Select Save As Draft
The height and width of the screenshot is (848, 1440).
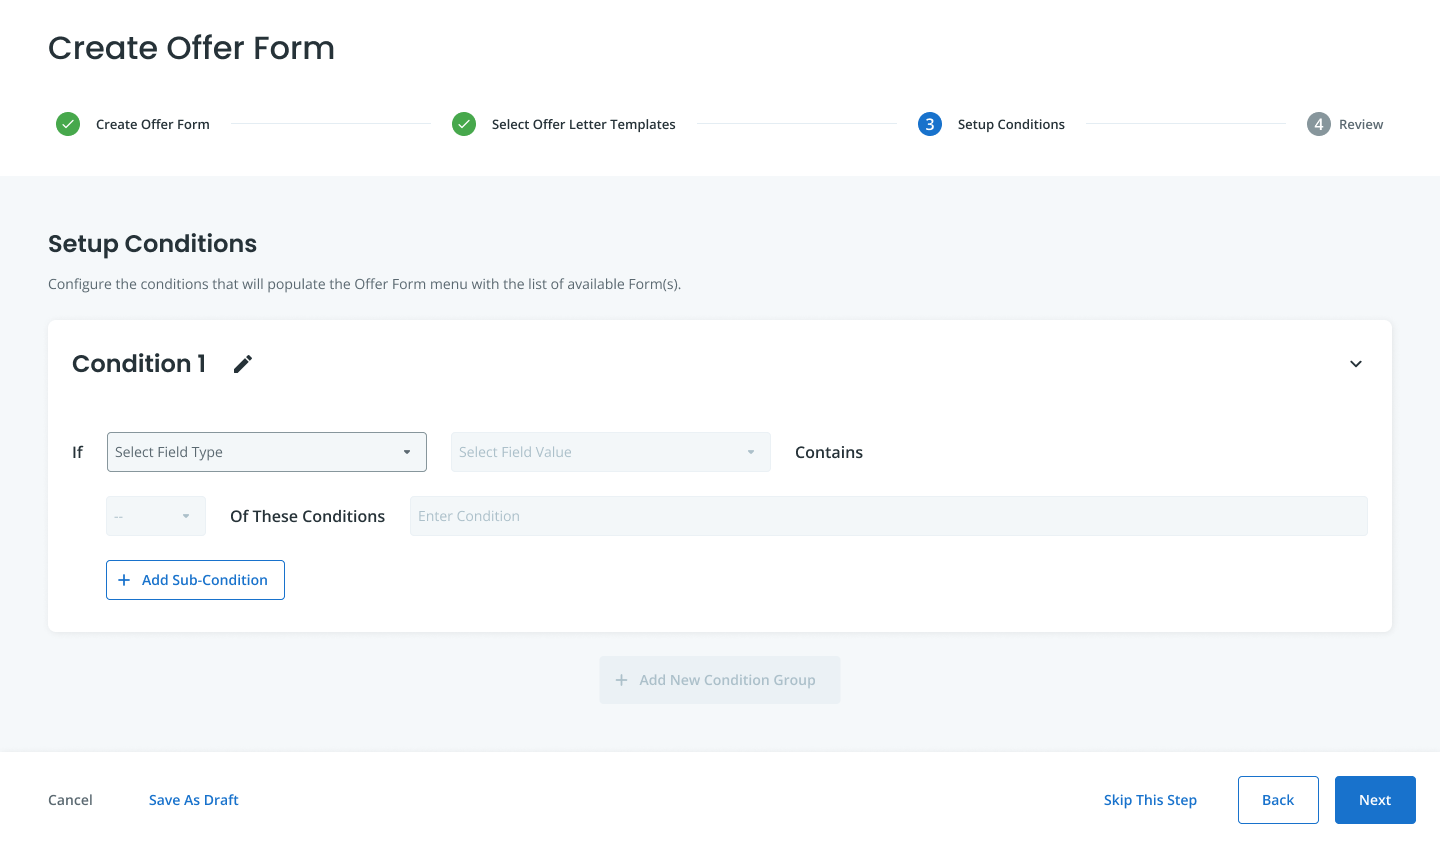point(193,800)
